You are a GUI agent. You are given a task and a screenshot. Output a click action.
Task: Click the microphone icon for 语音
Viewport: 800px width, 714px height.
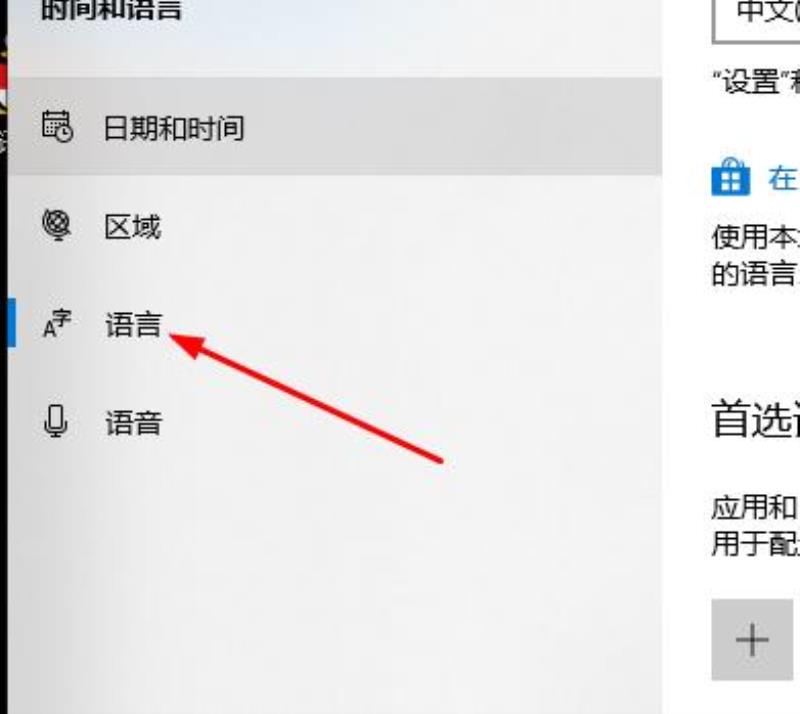56,422
